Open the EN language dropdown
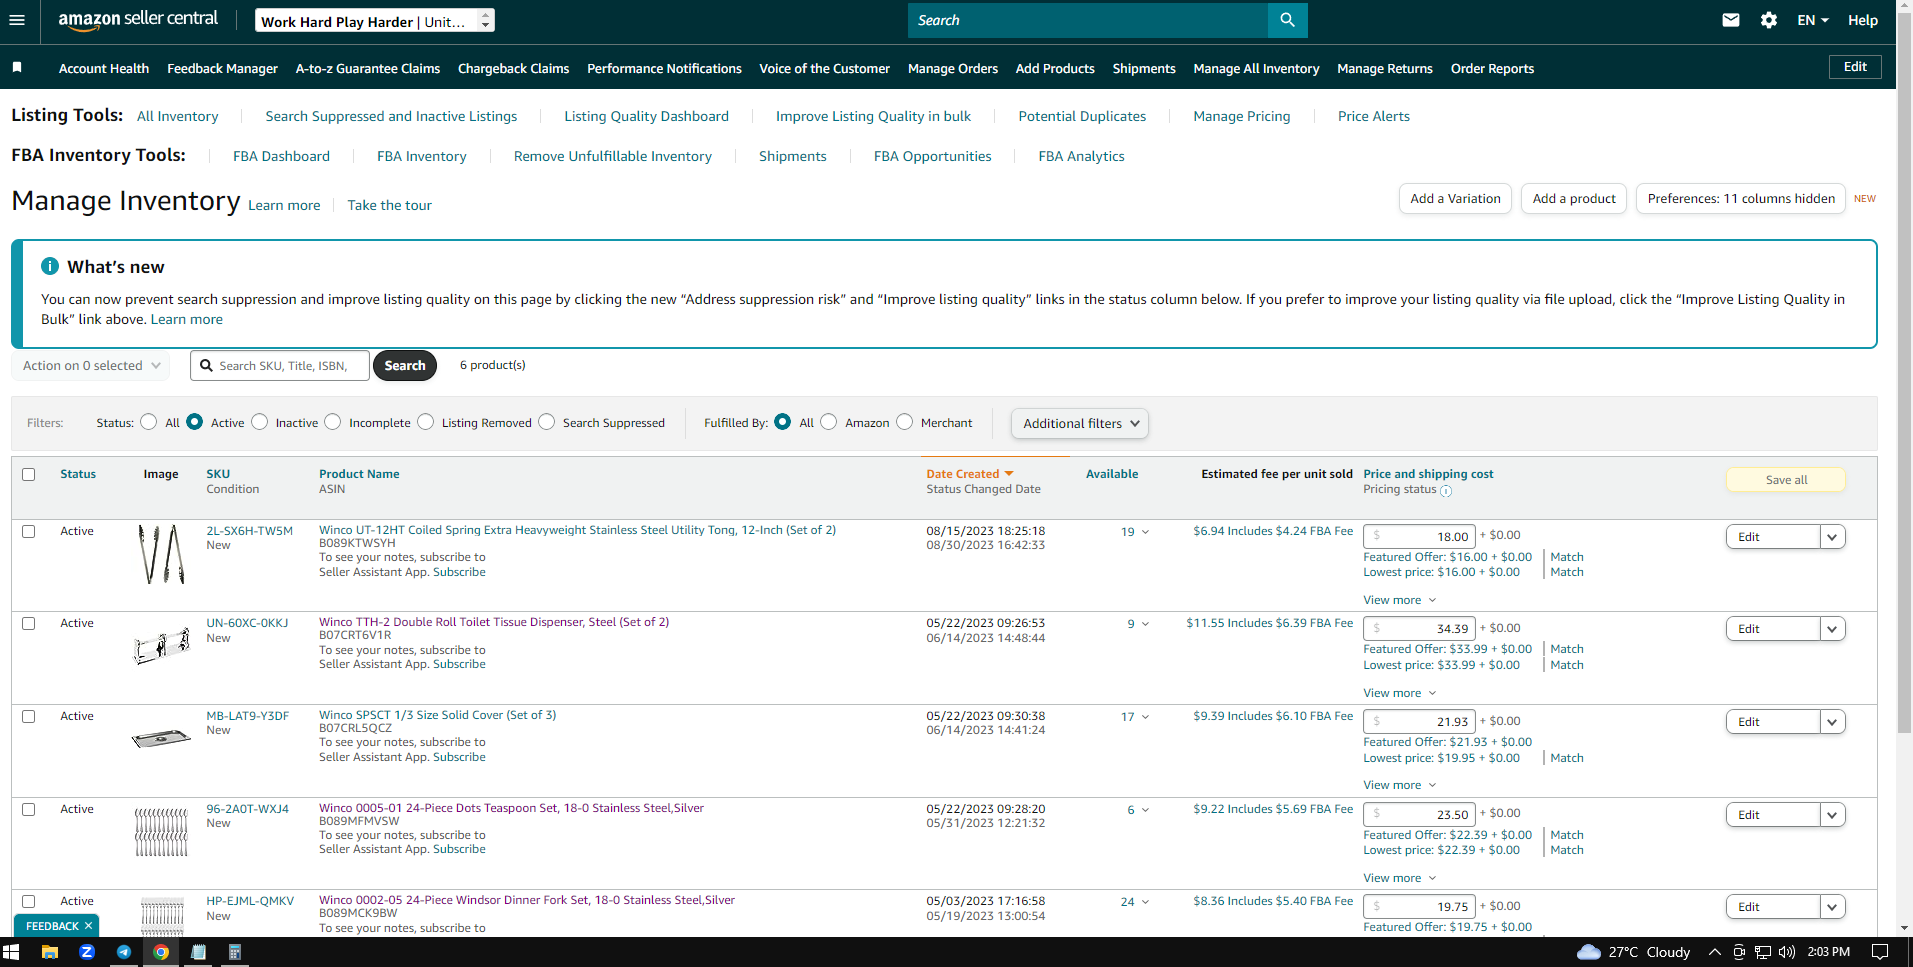Image resolution: width=1913 pixels, height=967 pixels. [1813, 20]
